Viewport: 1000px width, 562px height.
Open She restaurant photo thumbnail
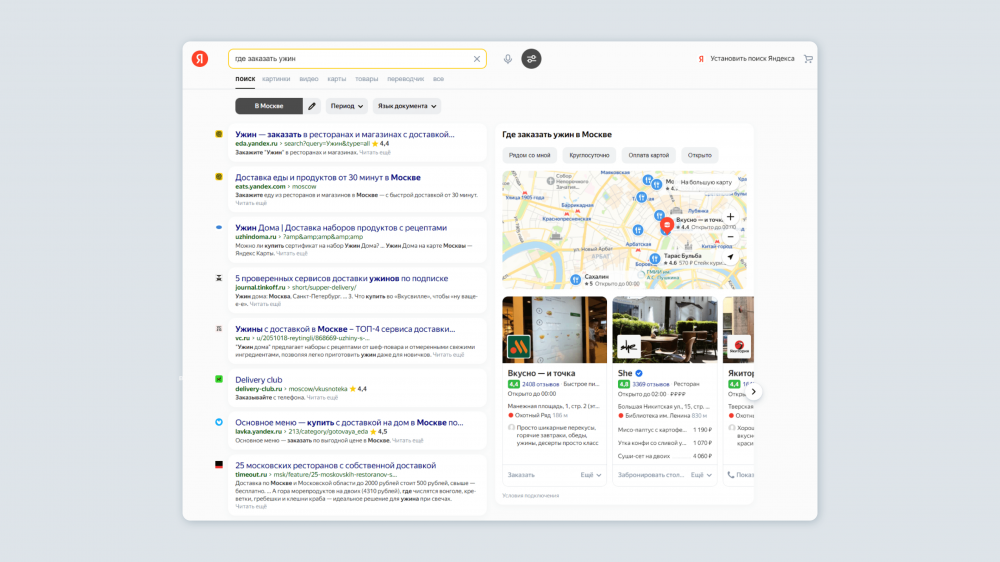point(665,330)
